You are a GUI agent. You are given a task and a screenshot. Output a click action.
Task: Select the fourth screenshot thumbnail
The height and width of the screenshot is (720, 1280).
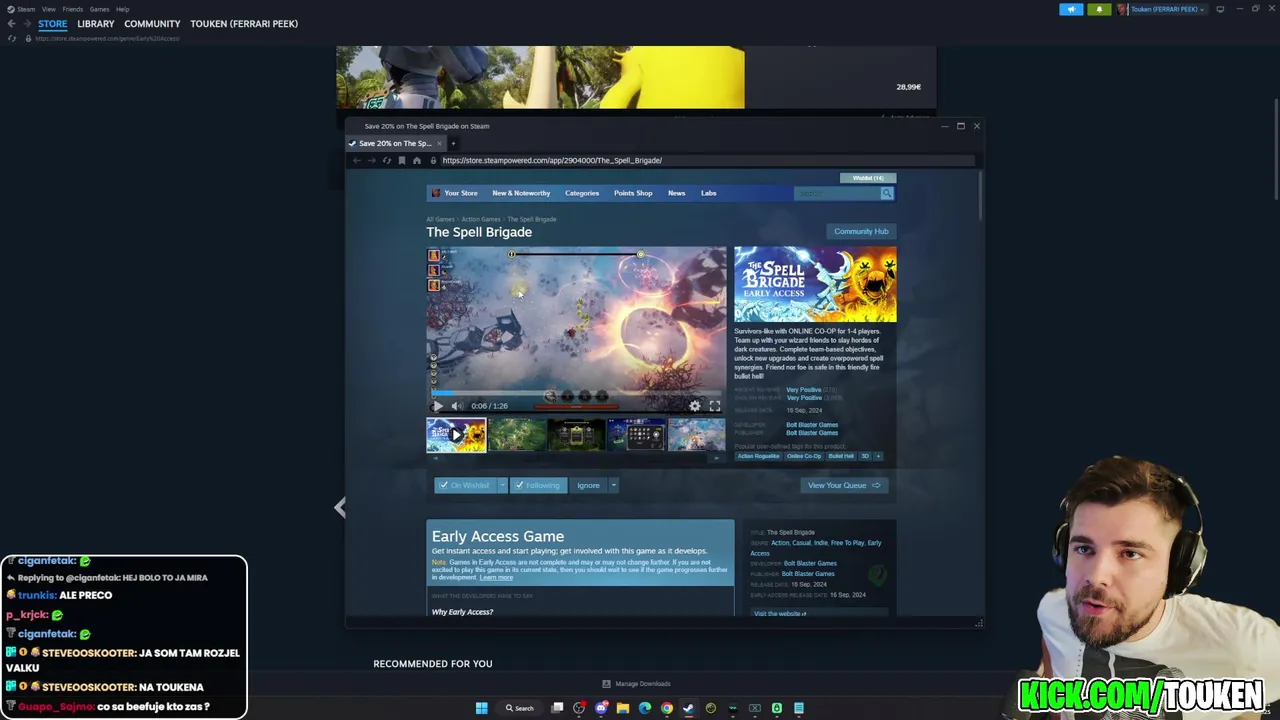click(x=637, y=435)
